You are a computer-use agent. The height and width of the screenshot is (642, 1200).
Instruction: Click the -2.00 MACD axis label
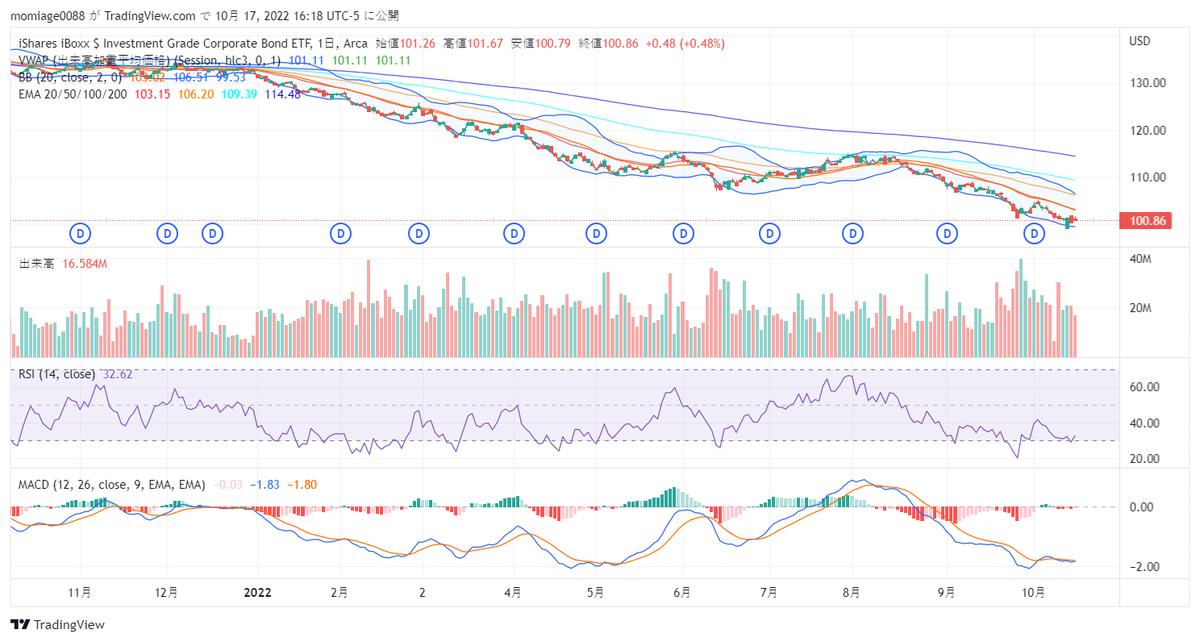1143,566
